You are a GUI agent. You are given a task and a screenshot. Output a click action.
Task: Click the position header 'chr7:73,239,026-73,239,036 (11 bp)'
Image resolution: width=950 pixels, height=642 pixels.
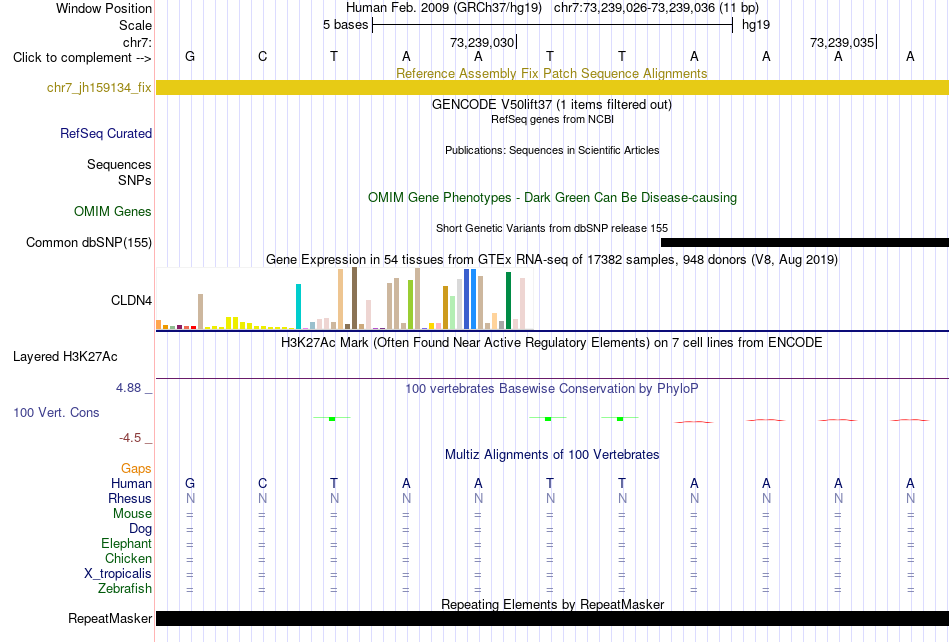point(656,8)
